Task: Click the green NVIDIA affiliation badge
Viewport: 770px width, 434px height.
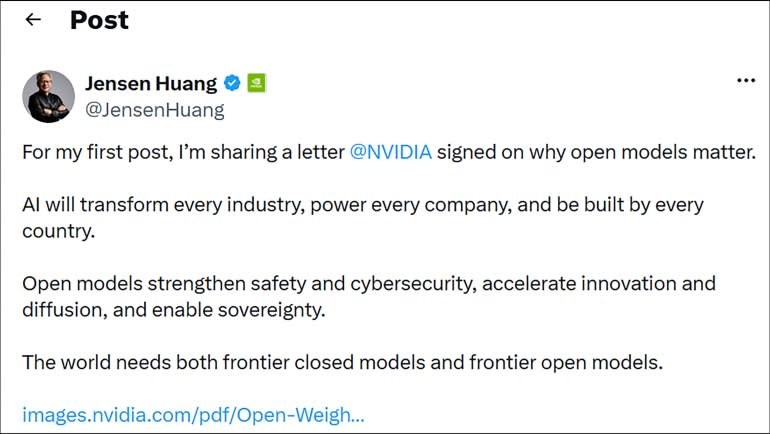Action: click(256, 83)
